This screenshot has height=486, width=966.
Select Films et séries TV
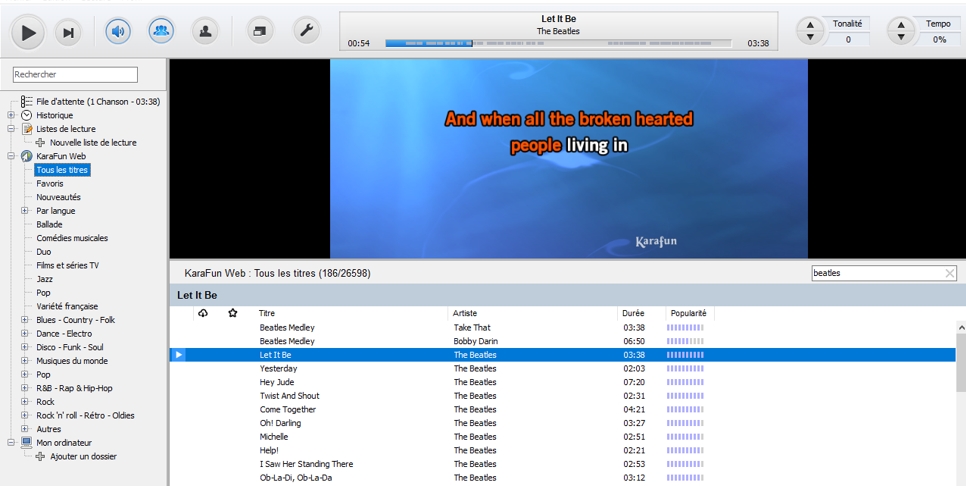[x=67, y=265]
